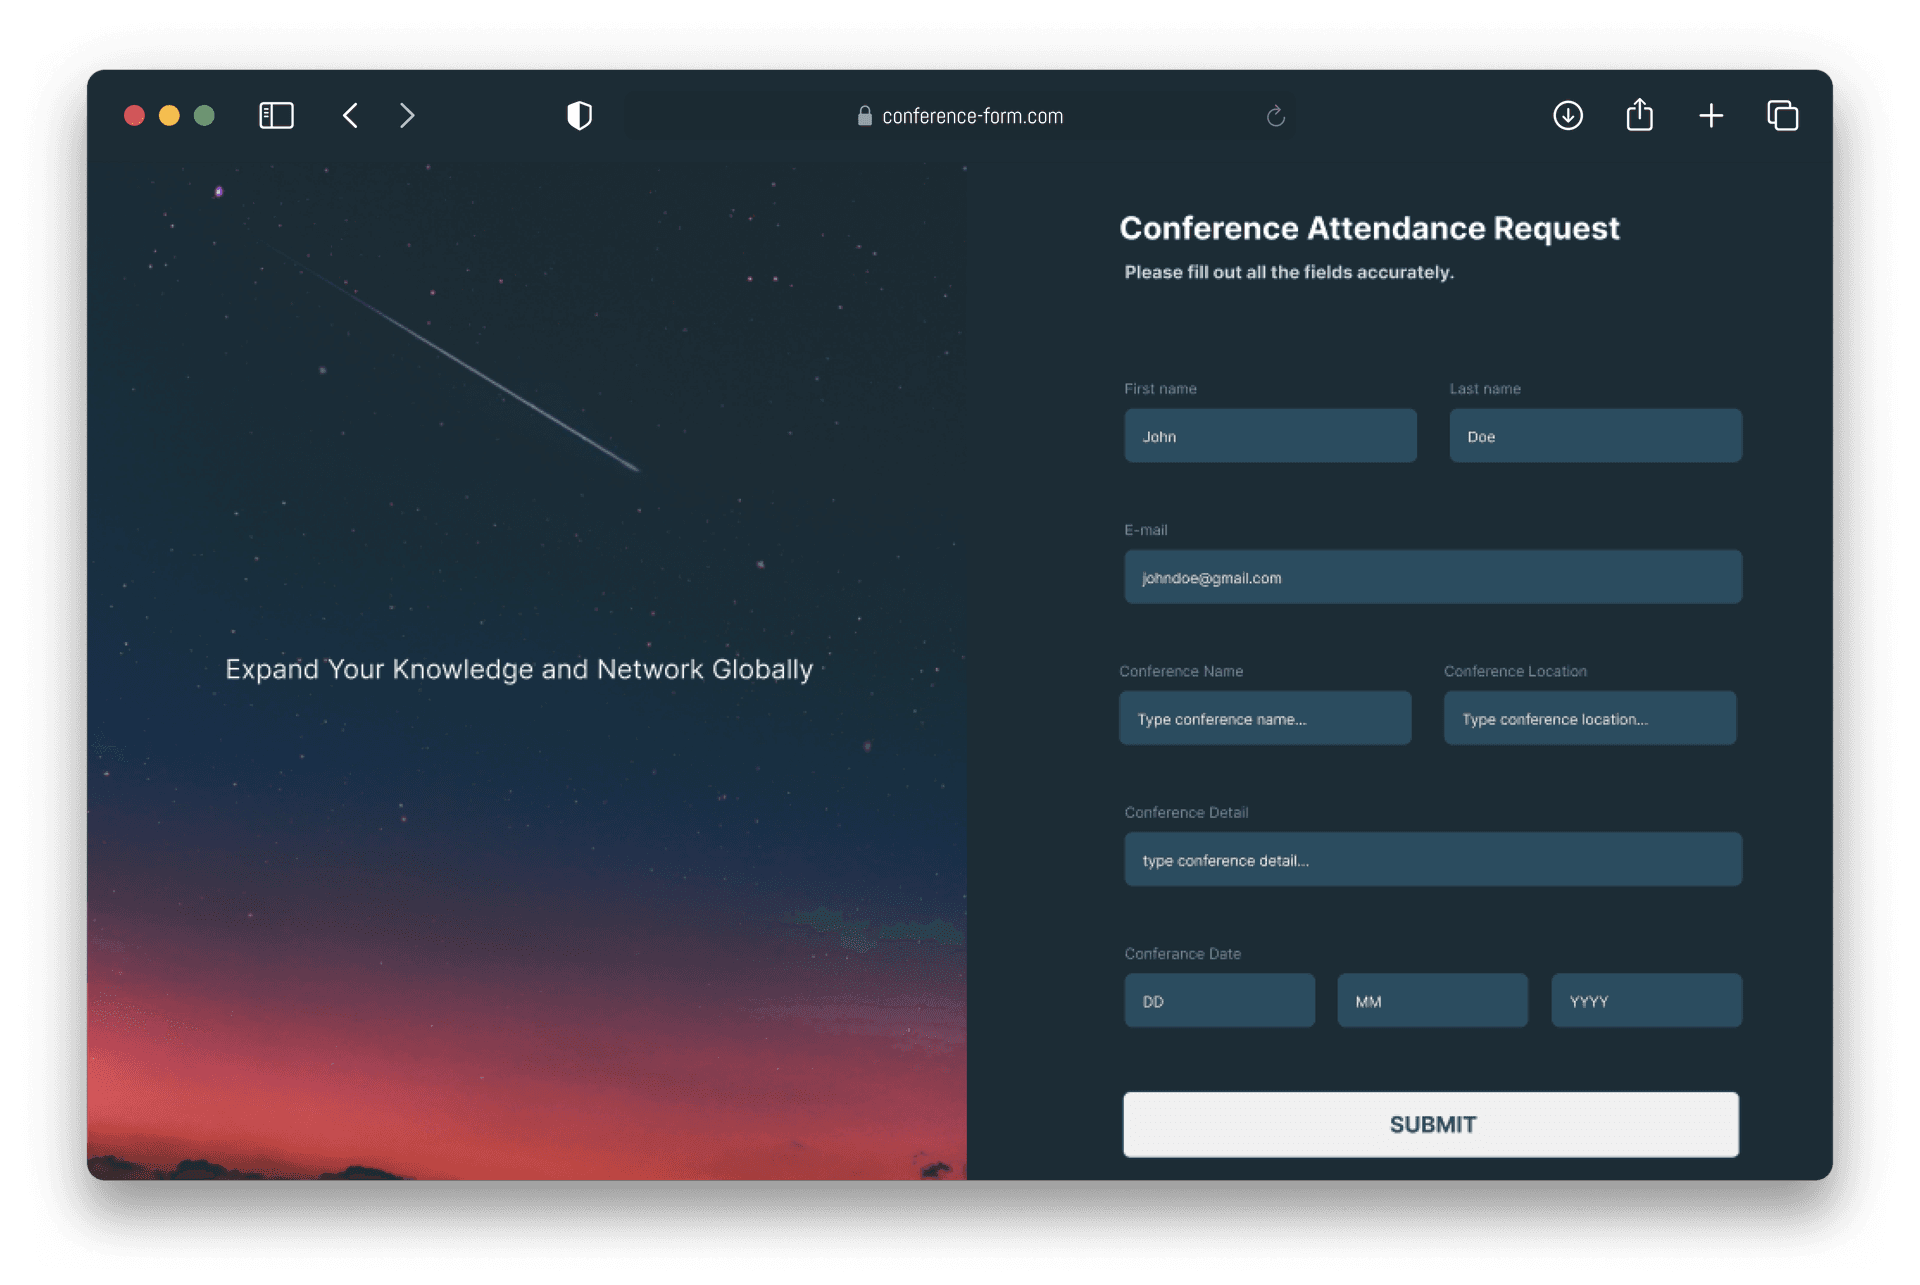This screenshot has height=1285, width=1920.
Task: Click the conference-form.com address bar
Action: (960, 116)
